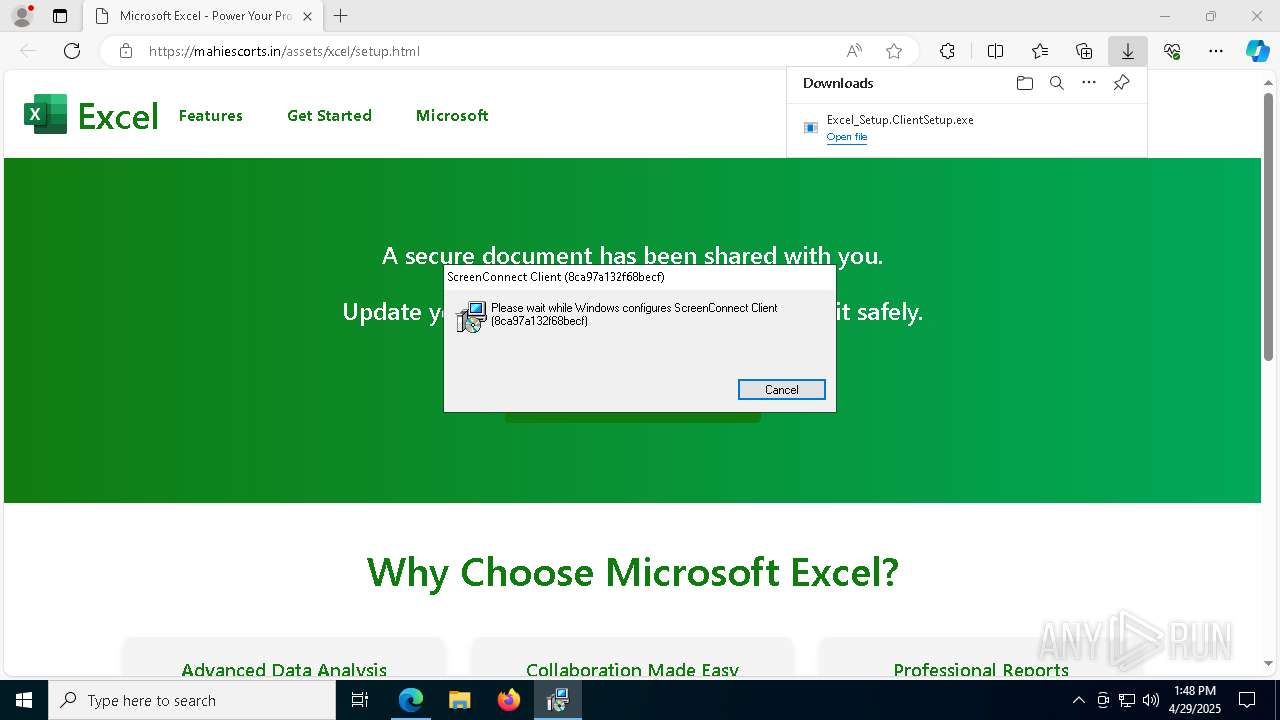Image resolution: width=1280 pixels, height=720 pixels.
Task: Open the Get Started nav item
Action: [329, 116]
